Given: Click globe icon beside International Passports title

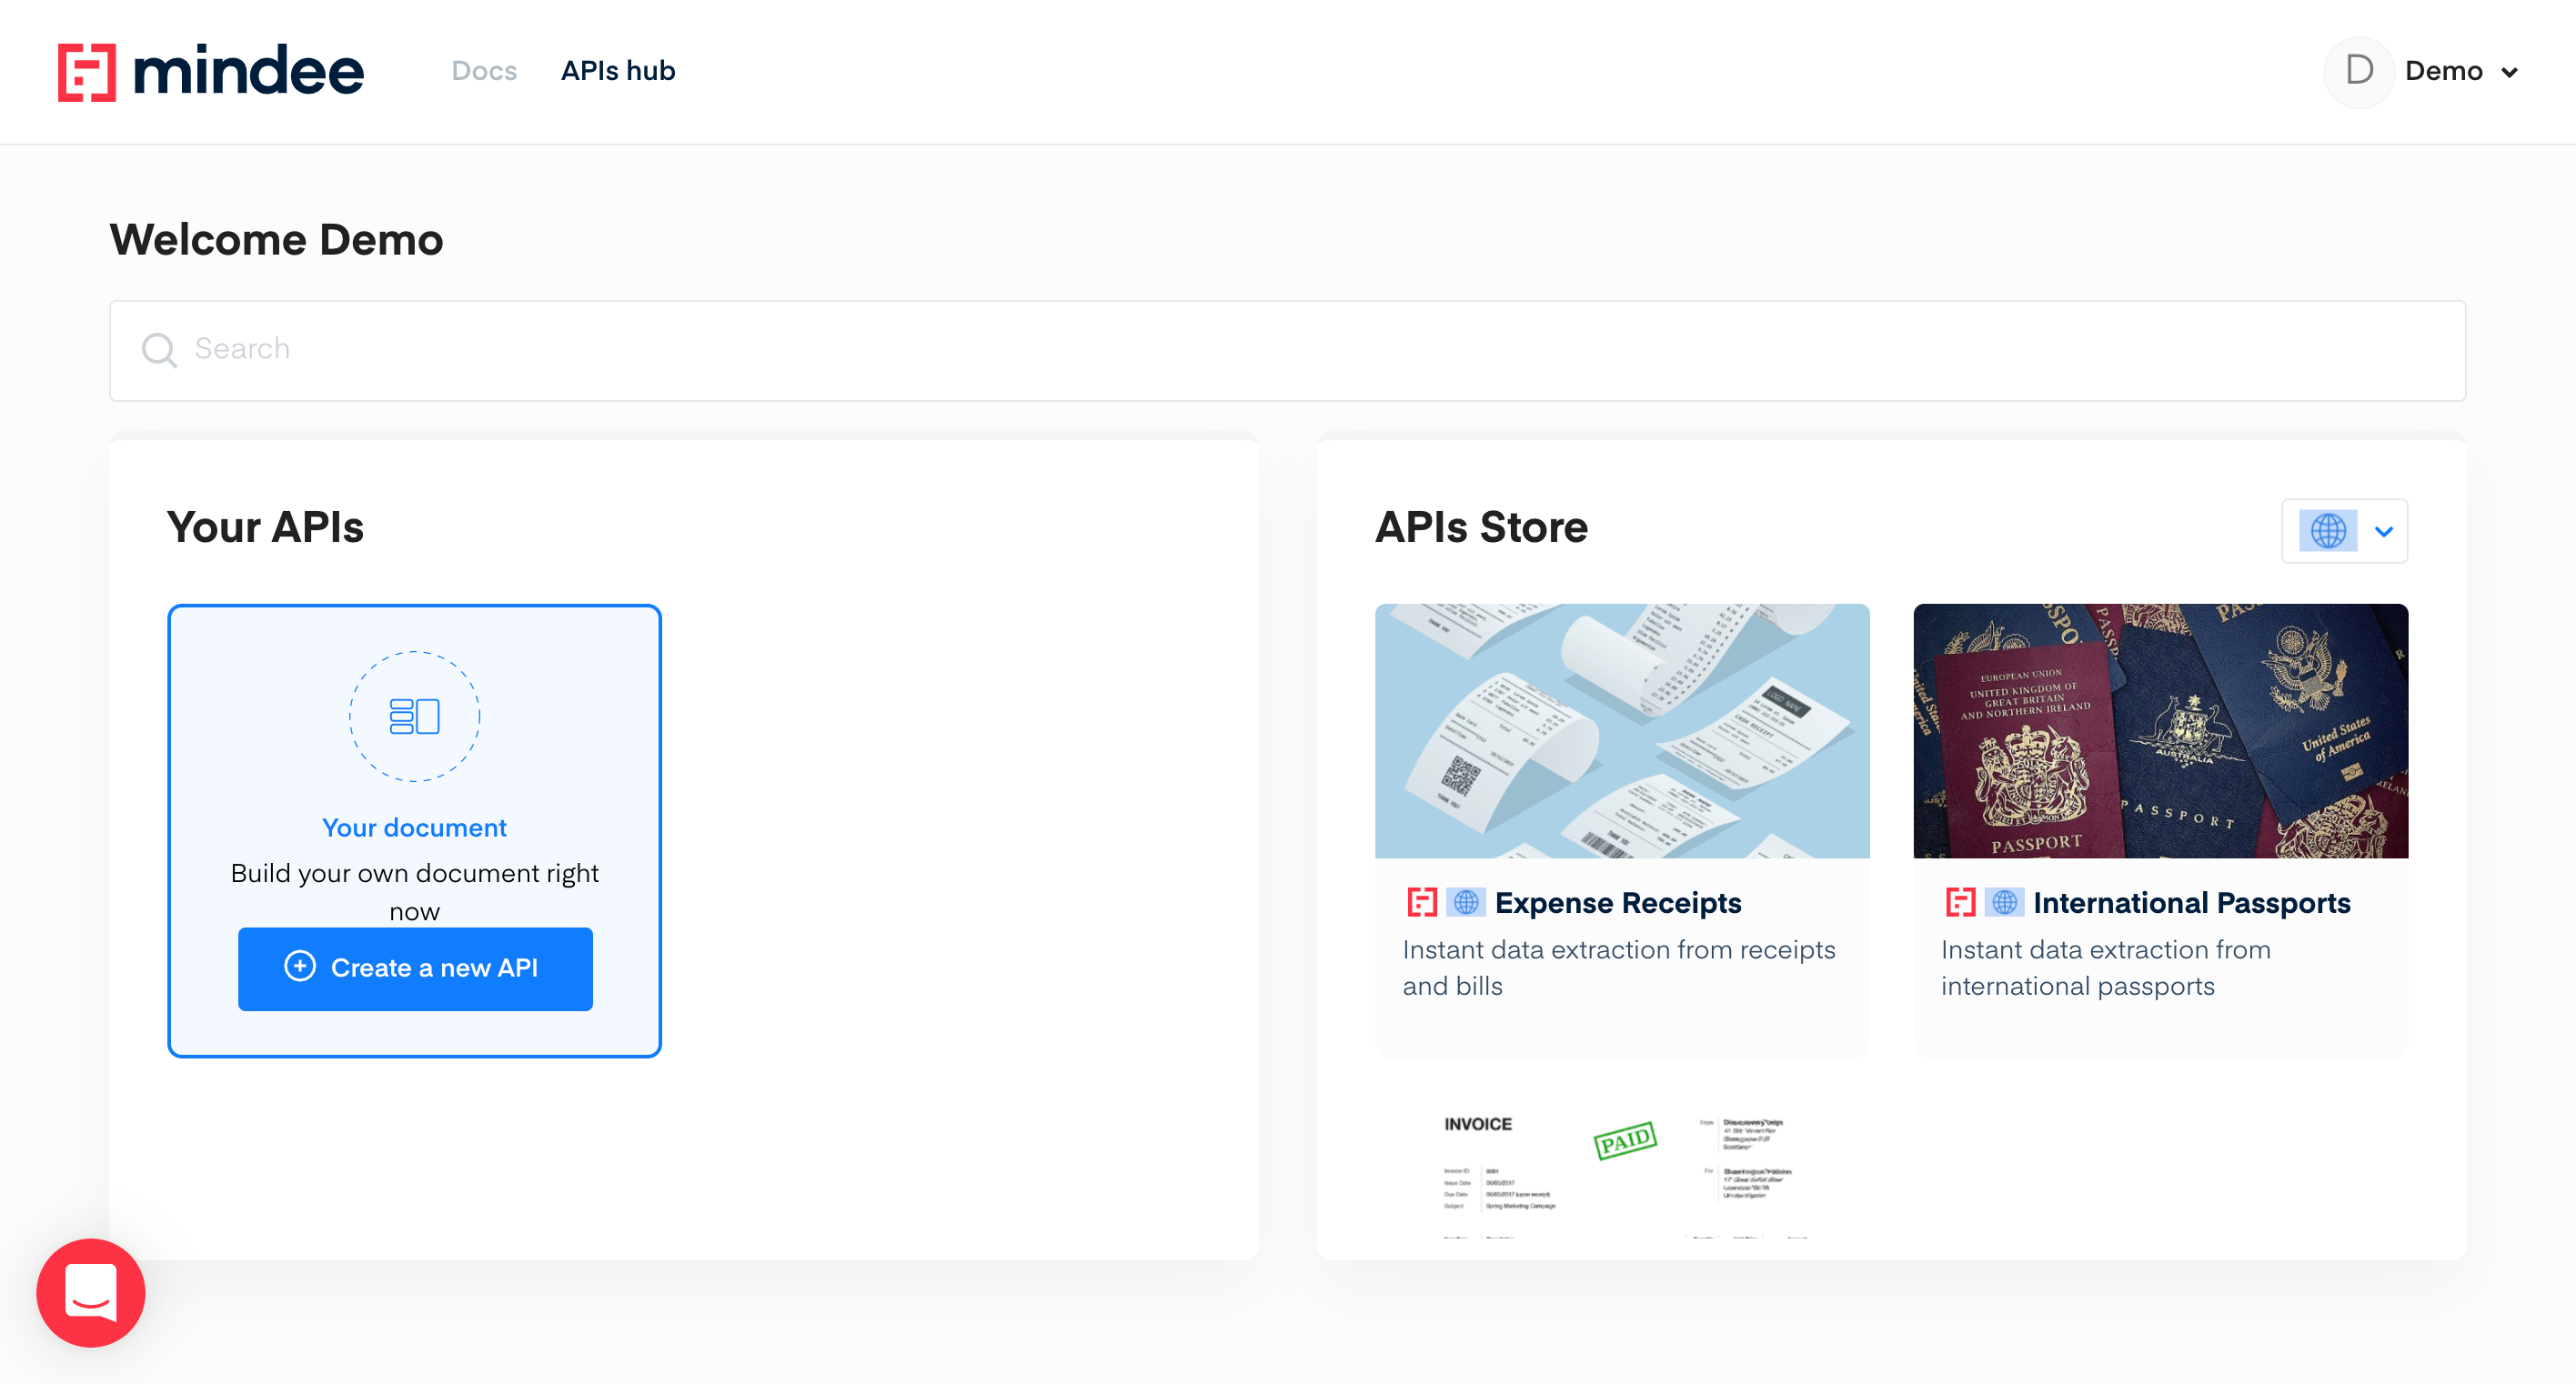Looking at the screenshot, I should [2004, 902].
